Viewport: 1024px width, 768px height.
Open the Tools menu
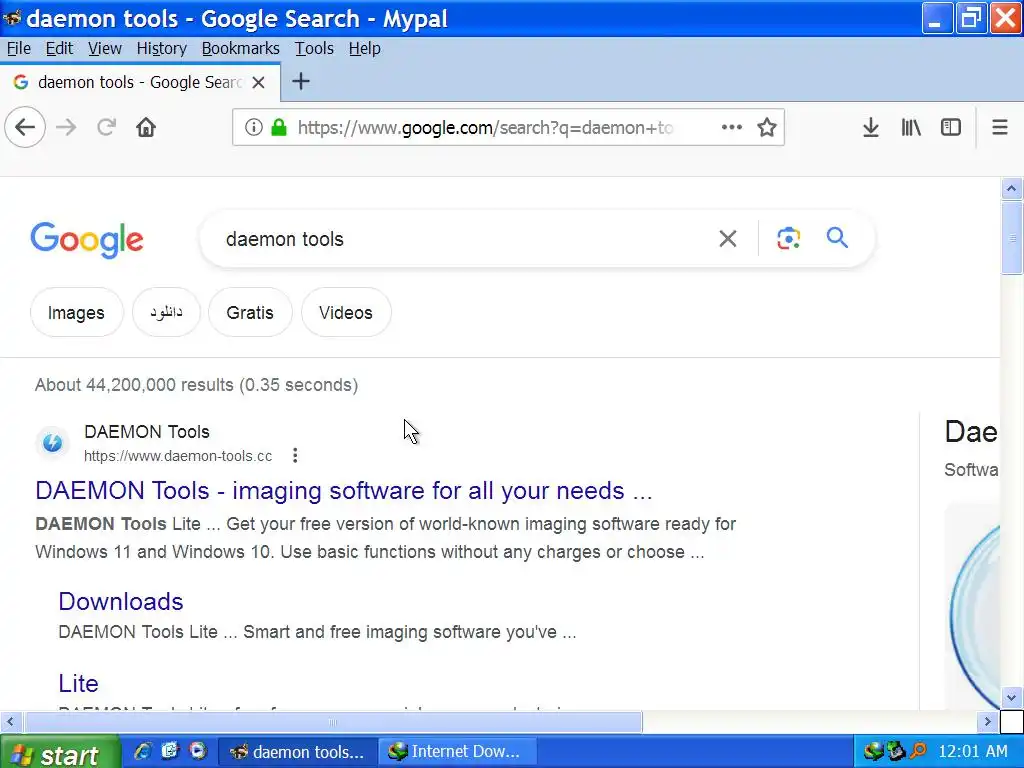314,48
